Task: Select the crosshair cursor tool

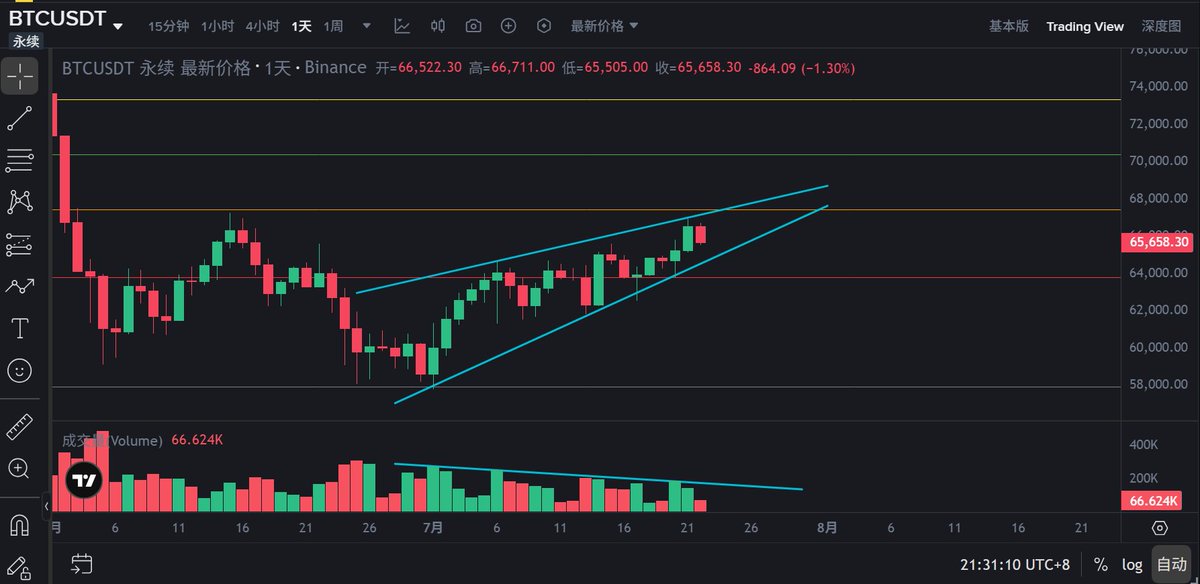Action: click(x=19, y=75)
